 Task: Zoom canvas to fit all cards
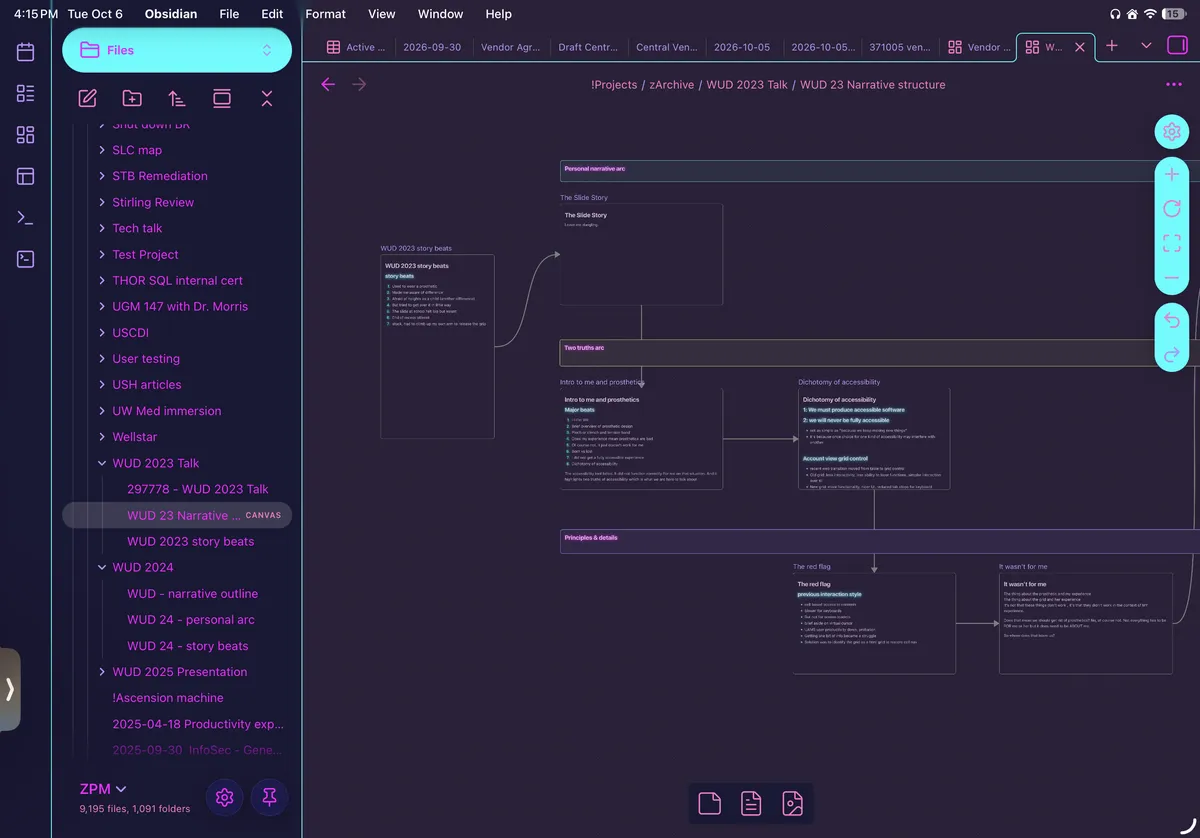[1172, 243]
